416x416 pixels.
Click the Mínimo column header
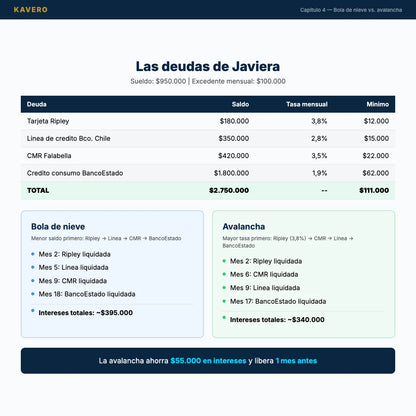pyautogui.click(x=378, y=104)
